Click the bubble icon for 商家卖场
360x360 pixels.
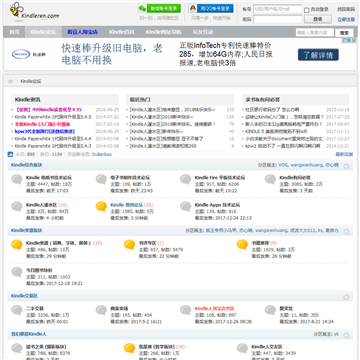[x=101, y=310]
